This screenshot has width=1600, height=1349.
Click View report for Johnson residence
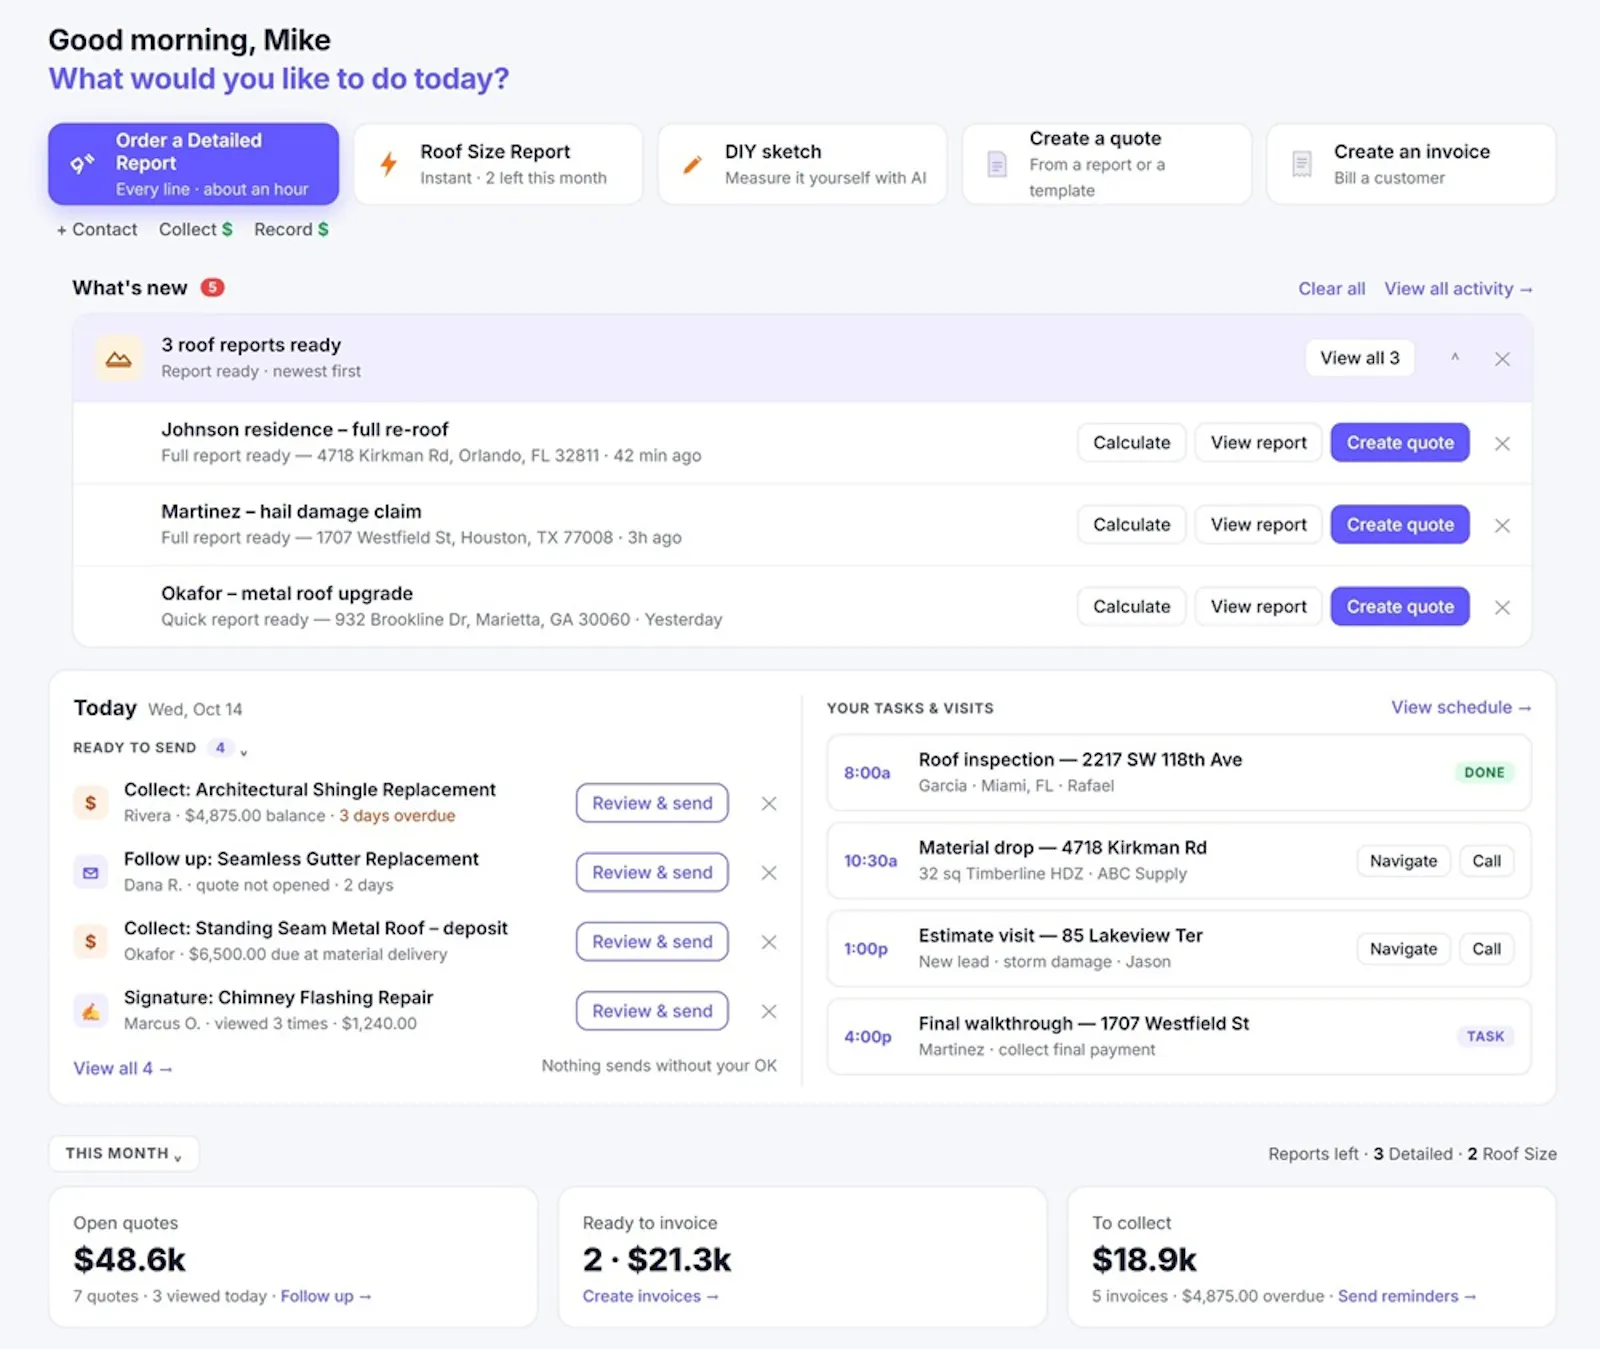[x=1259, y=443]
